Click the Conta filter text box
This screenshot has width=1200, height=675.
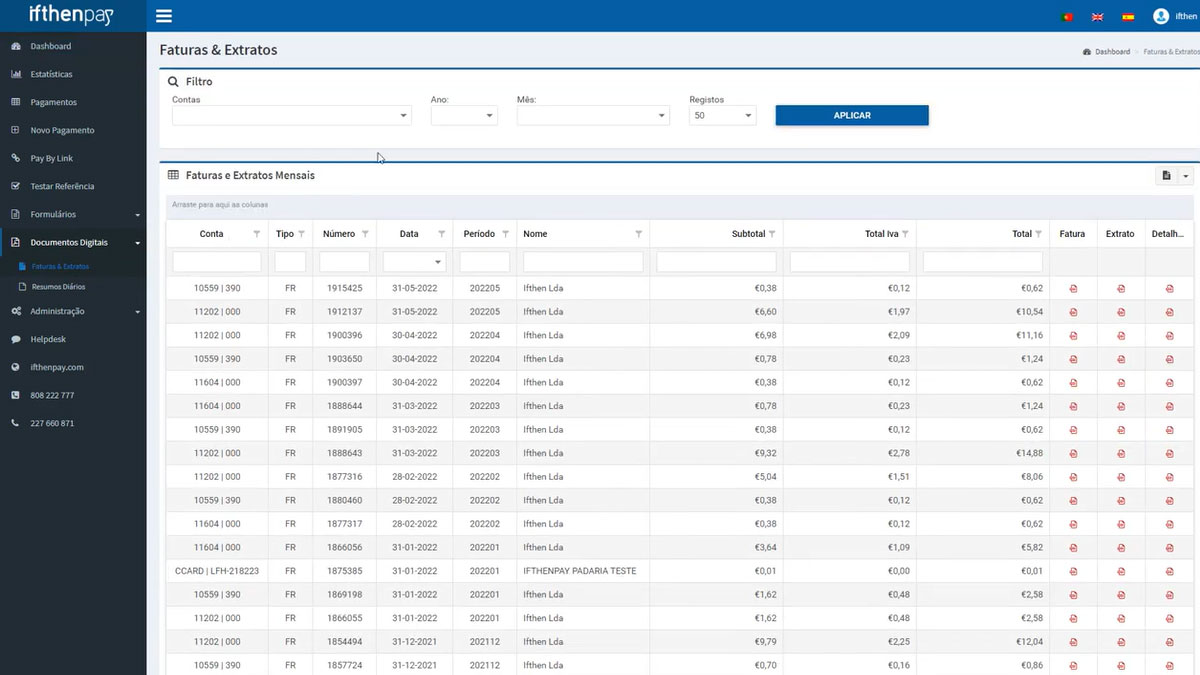point(217,262)
